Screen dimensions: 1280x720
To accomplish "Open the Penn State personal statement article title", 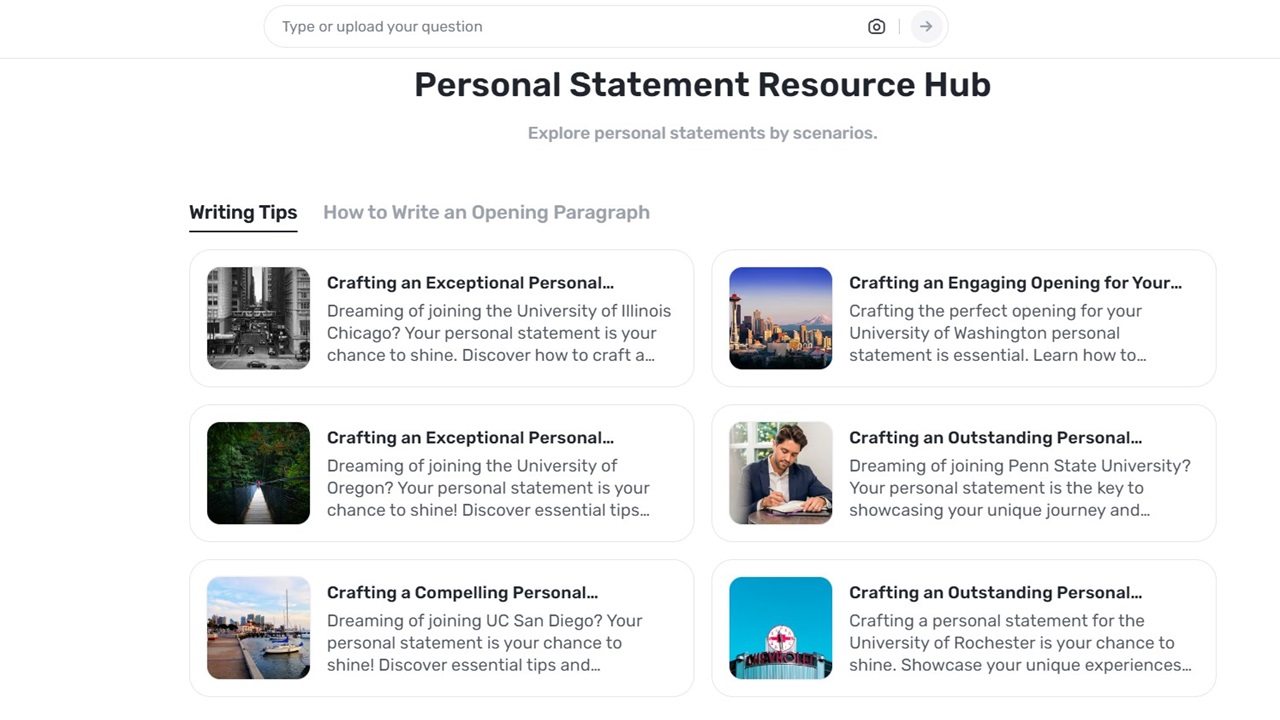I will click(995, 438).
